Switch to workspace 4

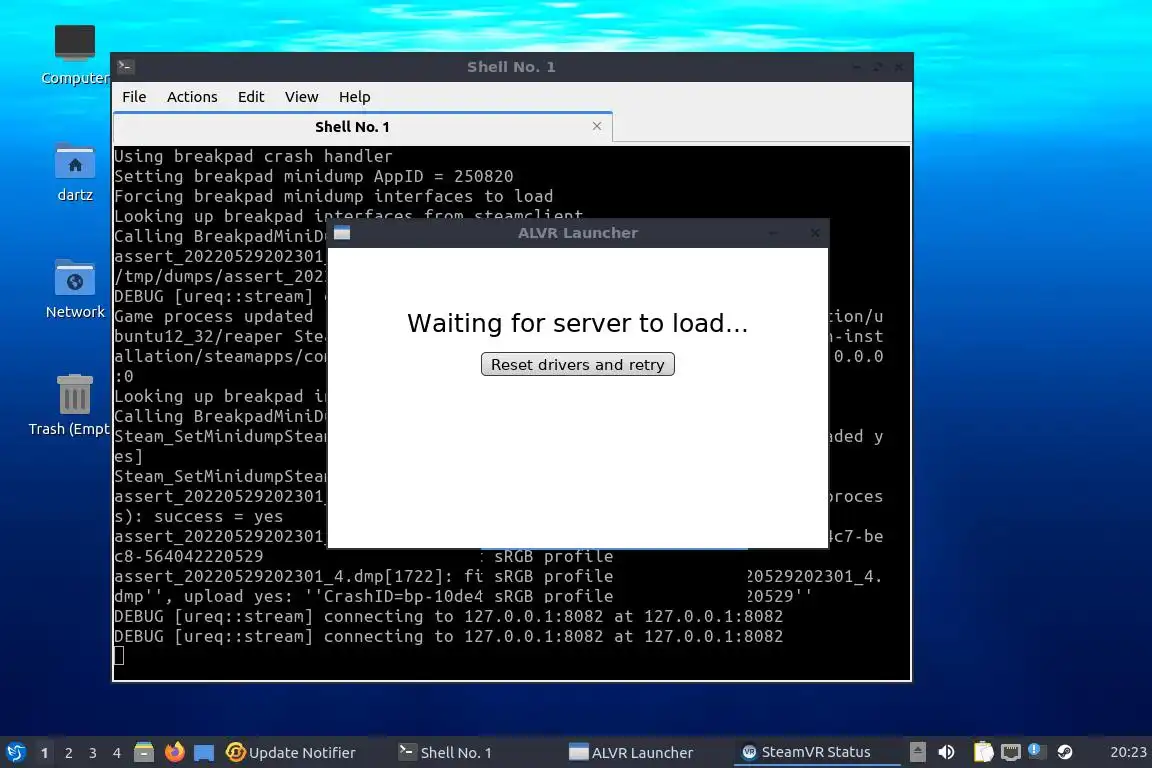117,753
